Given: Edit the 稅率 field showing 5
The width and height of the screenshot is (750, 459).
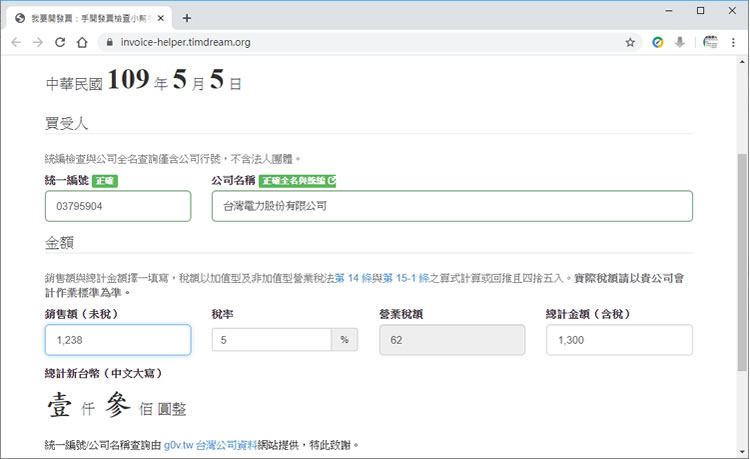Looking at the screenshot, I should 271,340.
